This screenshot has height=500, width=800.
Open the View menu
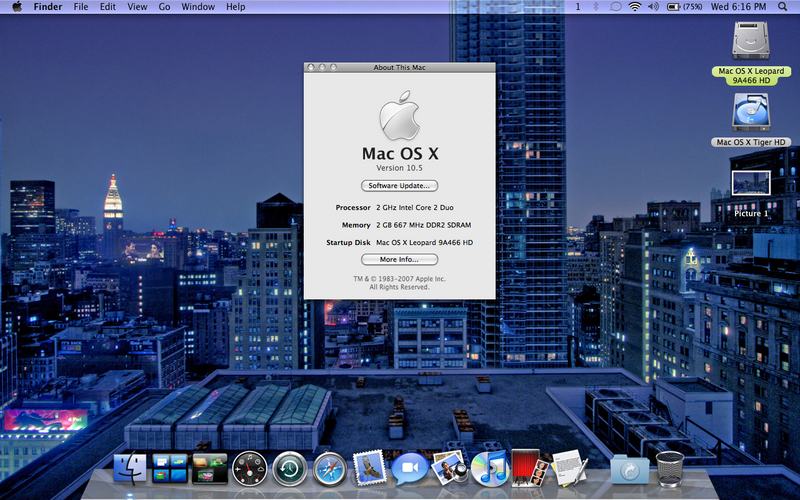[137, 7]
